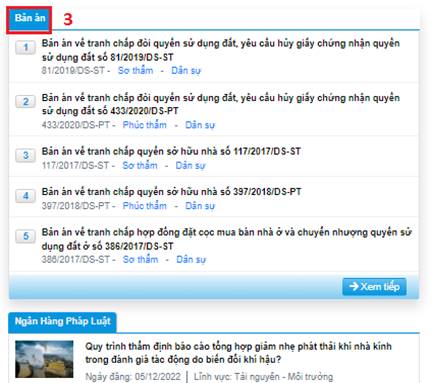Image resolution: width=431 pixels, height=383 pixels.
Task: Open the Quy trình thẩm định article title
Action: click(x=238, y=353)
